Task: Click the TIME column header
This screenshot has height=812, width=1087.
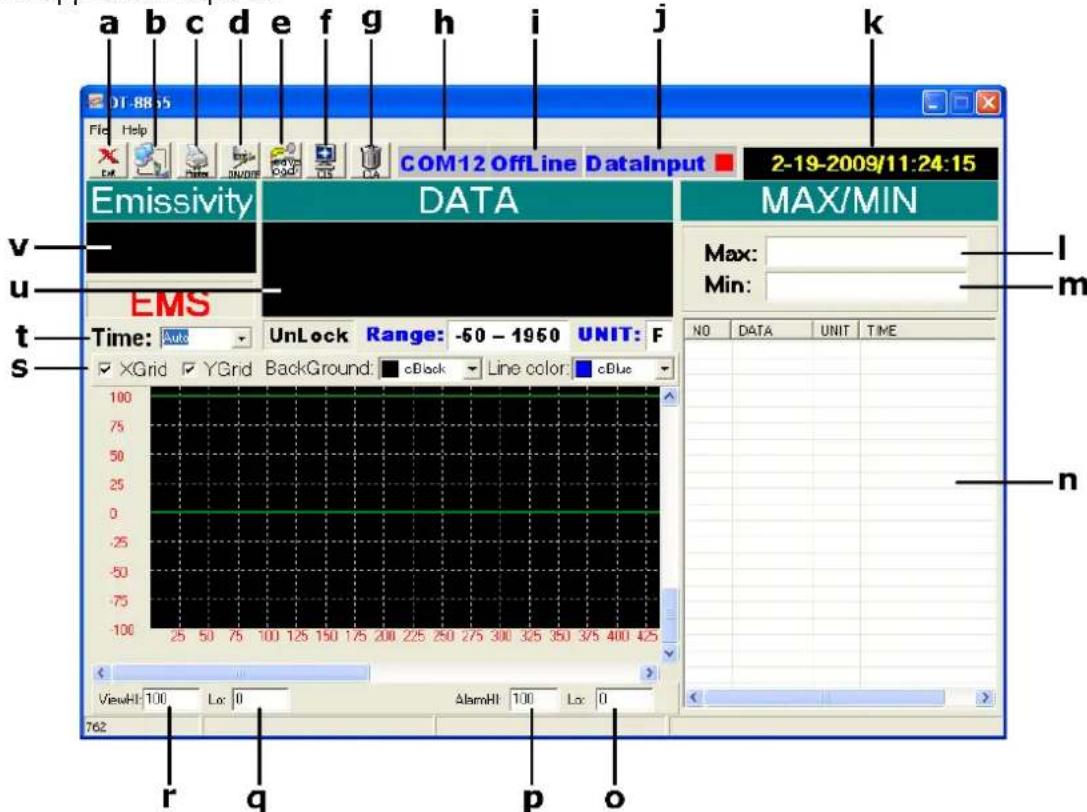Action: [x=928, y=330]
